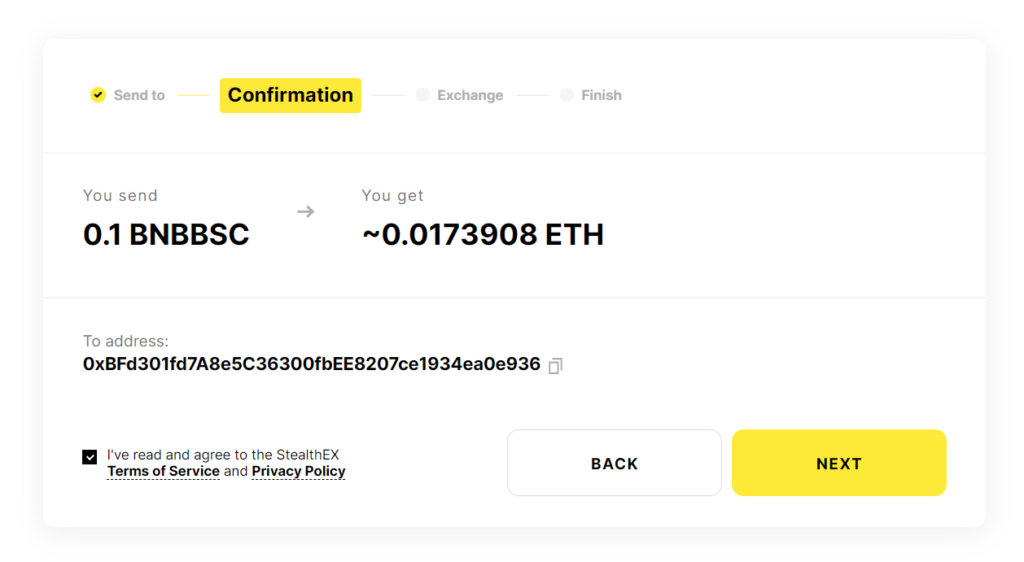
Task: Go back with the BACK button
Action: 614,463
